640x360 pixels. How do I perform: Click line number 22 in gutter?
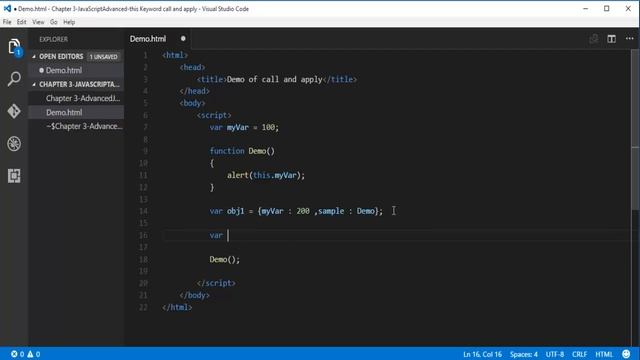(143, 307)
